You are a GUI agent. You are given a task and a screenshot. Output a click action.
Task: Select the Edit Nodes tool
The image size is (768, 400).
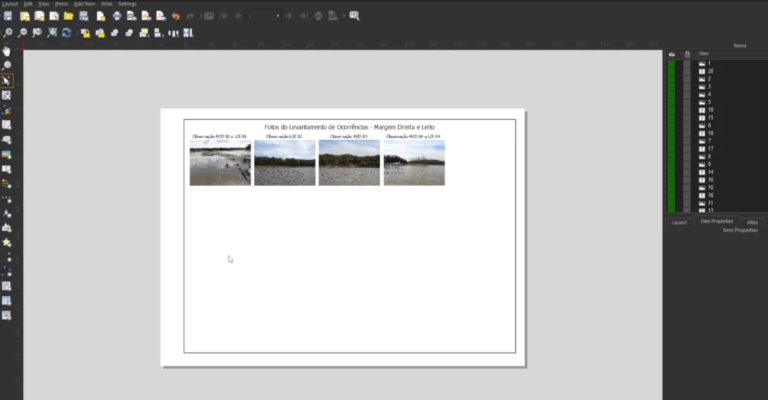(x=6, y=110)
